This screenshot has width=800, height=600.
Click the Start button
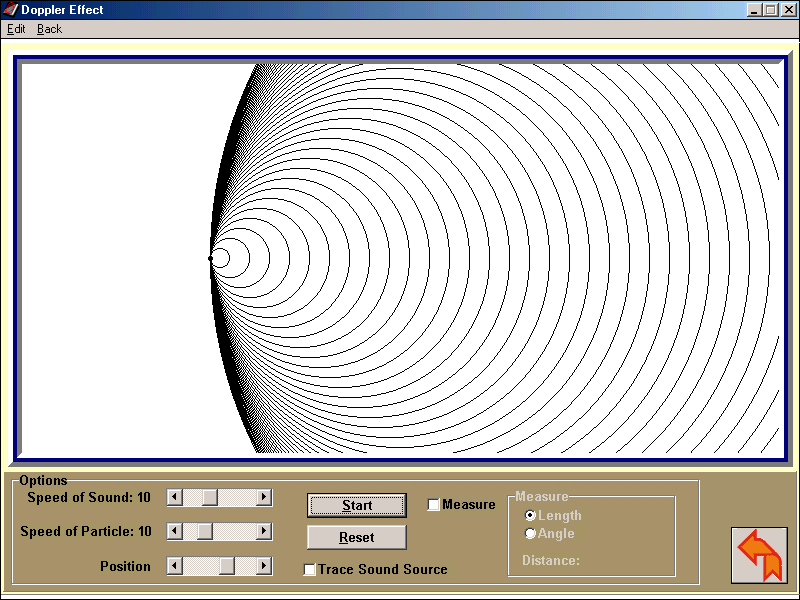[357, 505]
